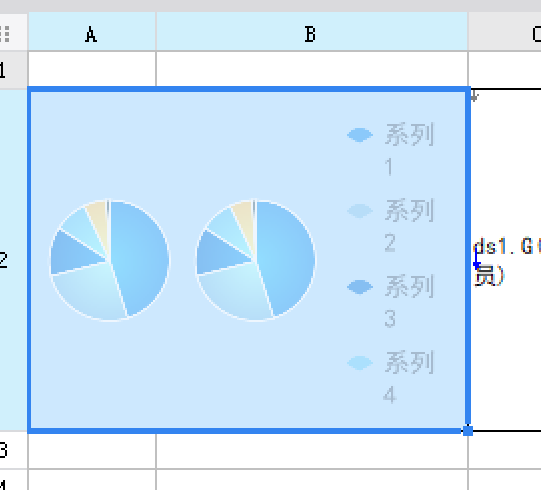Select row 1 header
The image size is (541, 490).
point(13,70)
